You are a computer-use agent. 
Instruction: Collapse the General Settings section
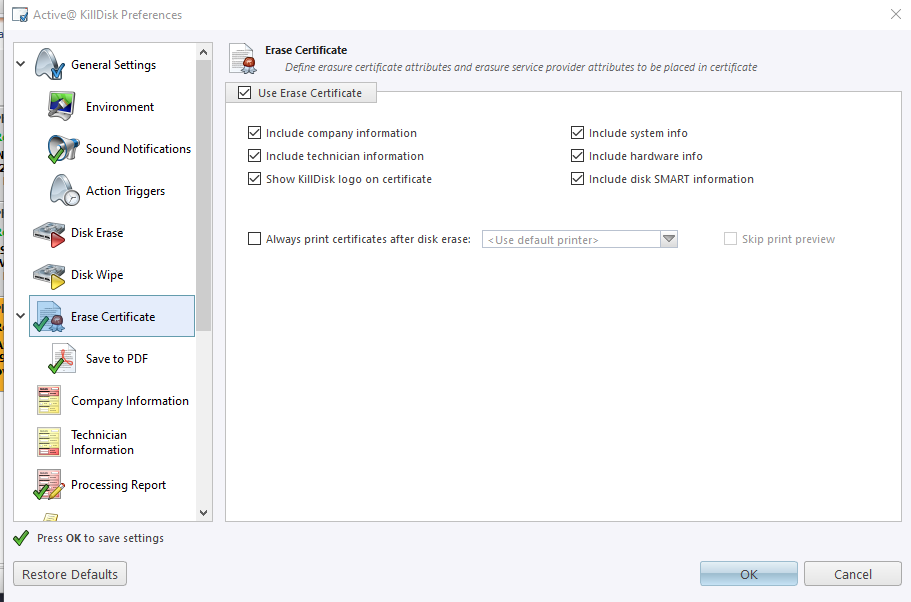(20, 62)
